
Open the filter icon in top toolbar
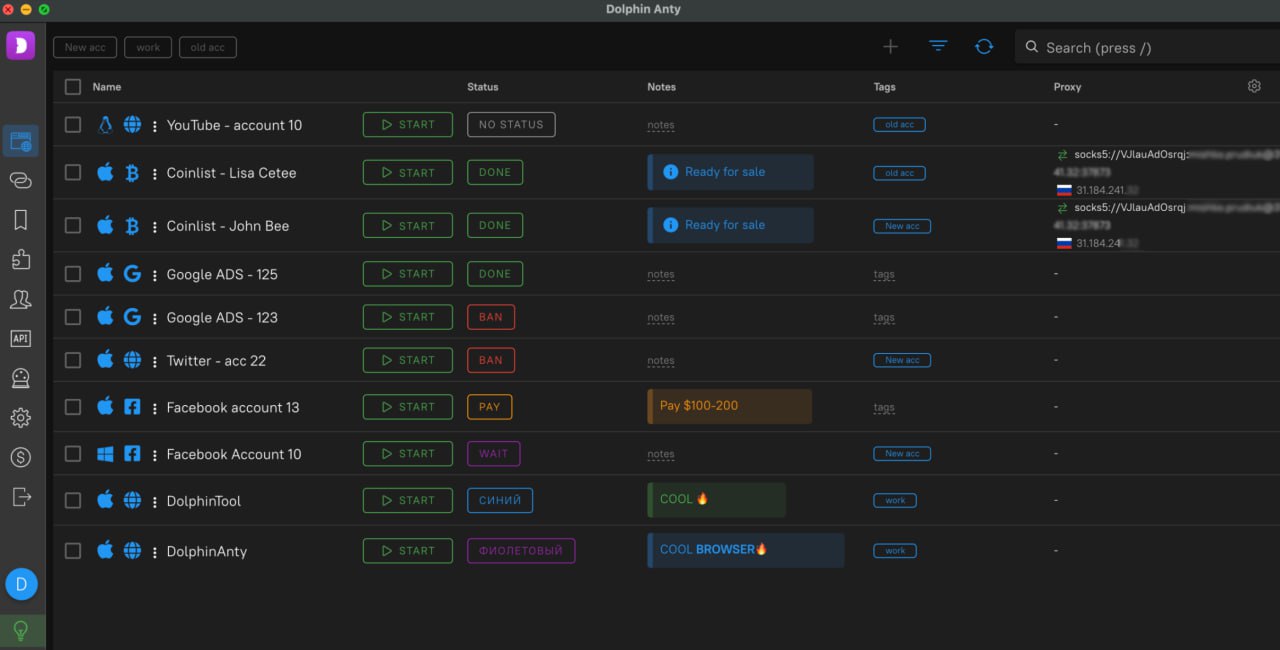(x=937, y=47)
